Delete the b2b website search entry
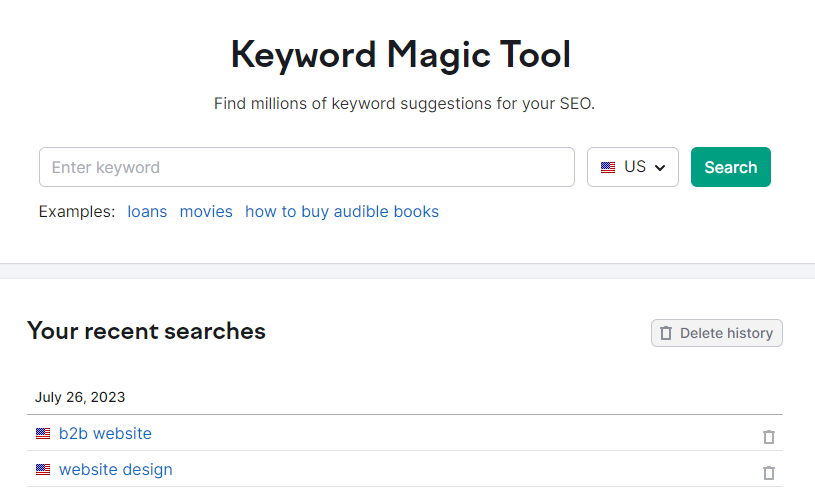Viewport: 815px width, 488px height. click(x=769, y=437)
